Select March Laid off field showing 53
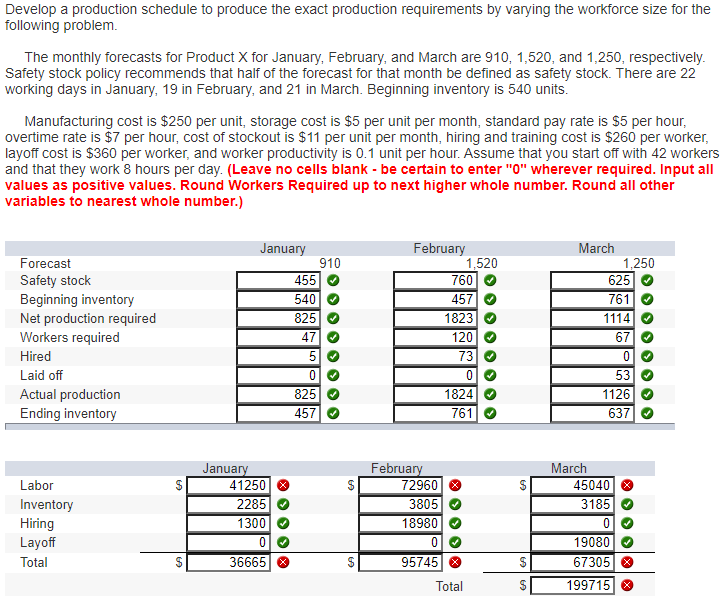Image resolution: width=720 pixels, height=596 pixels. click(x=592, y=376)
